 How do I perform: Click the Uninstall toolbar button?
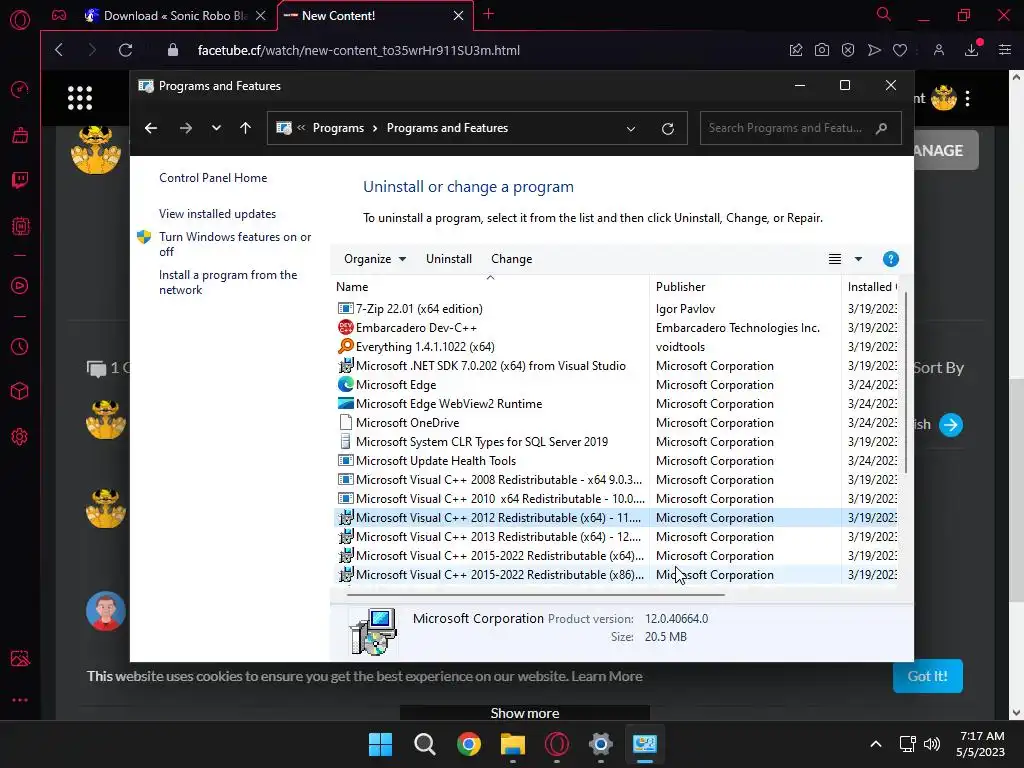click(x=449, y=259)
